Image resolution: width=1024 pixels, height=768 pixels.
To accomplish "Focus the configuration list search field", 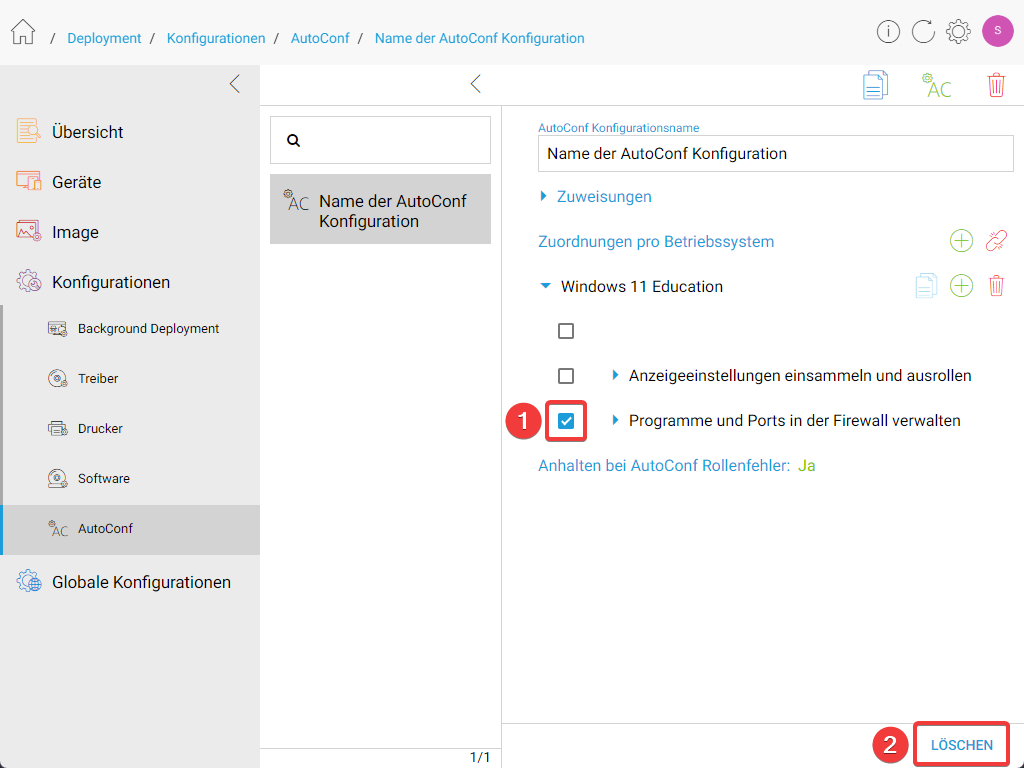I will tap(380, 140).
